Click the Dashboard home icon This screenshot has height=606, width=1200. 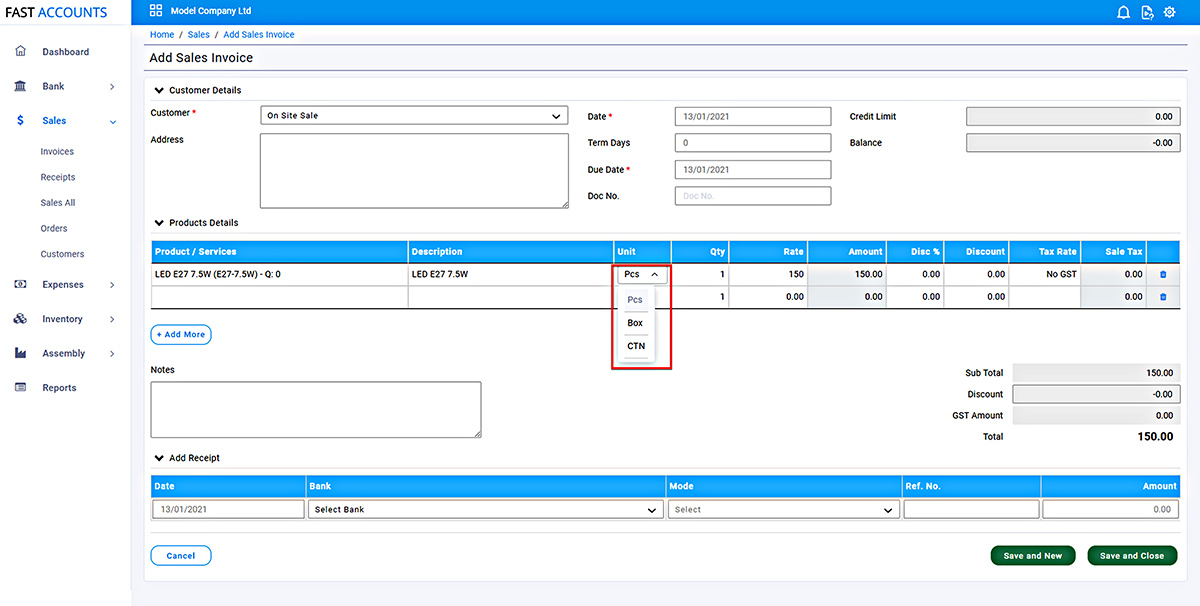click(21, 51)
